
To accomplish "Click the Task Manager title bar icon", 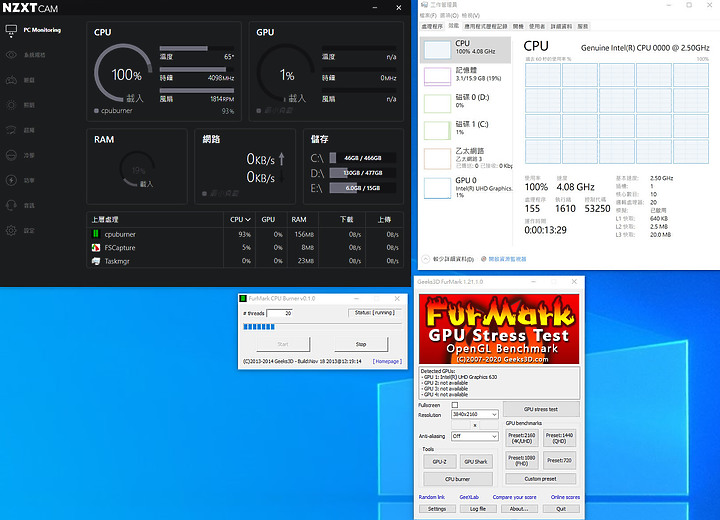I will (424, 5).
